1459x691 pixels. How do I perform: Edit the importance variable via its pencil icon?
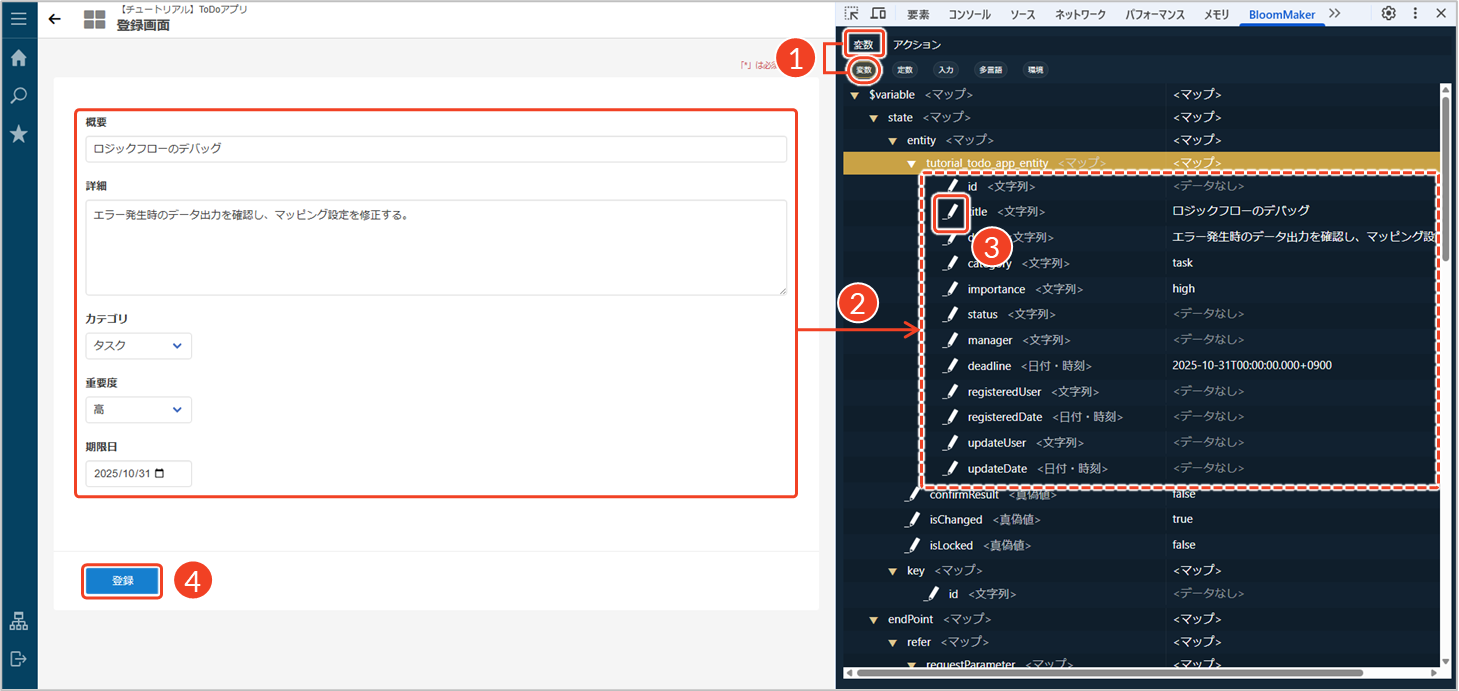pos(951,289)
